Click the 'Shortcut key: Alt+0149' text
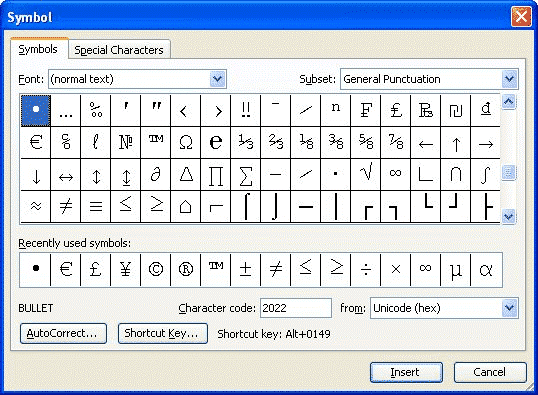538x395 pixels. (274, 334)
